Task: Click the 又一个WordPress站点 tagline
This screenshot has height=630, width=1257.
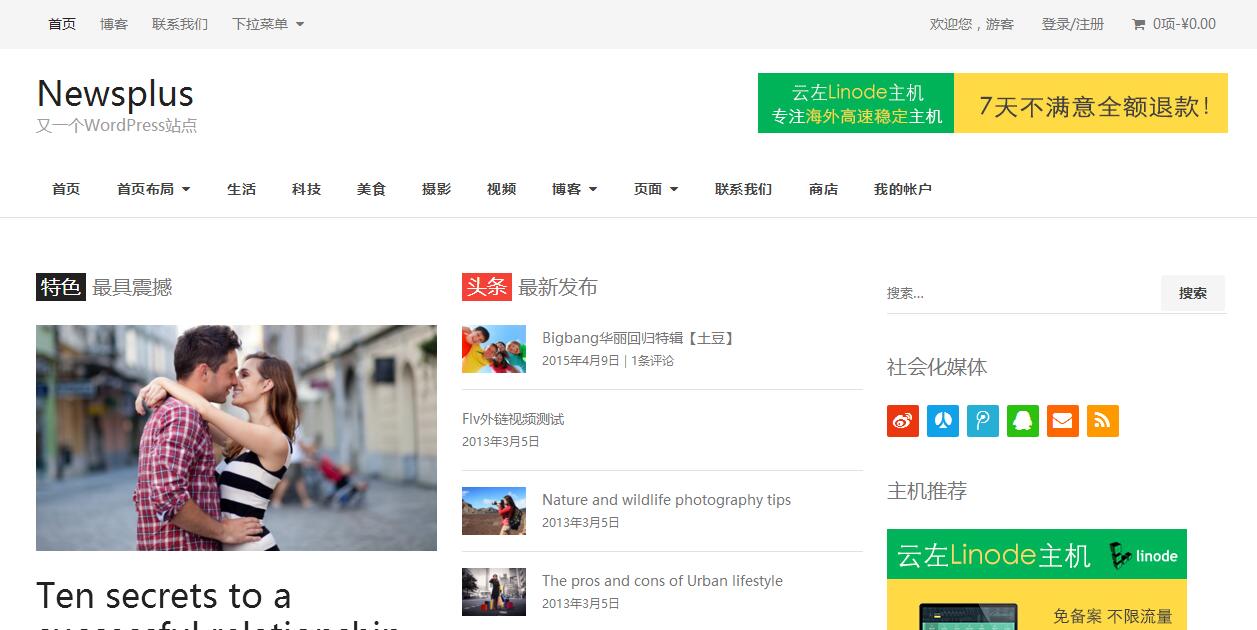Action: (x=117, y=126)
